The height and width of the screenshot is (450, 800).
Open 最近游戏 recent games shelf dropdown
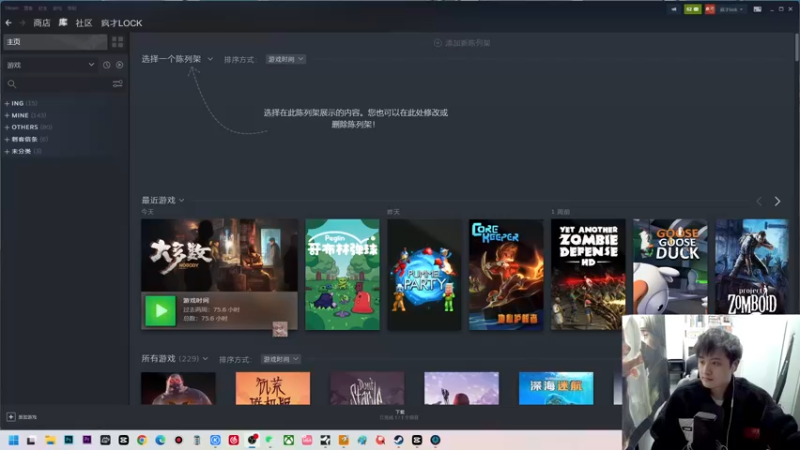(163, 200)
